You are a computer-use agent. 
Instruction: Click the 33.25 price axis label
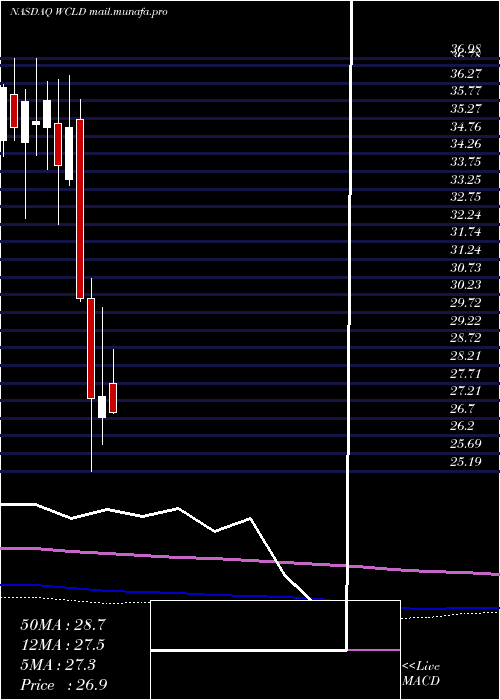[467, 179]
